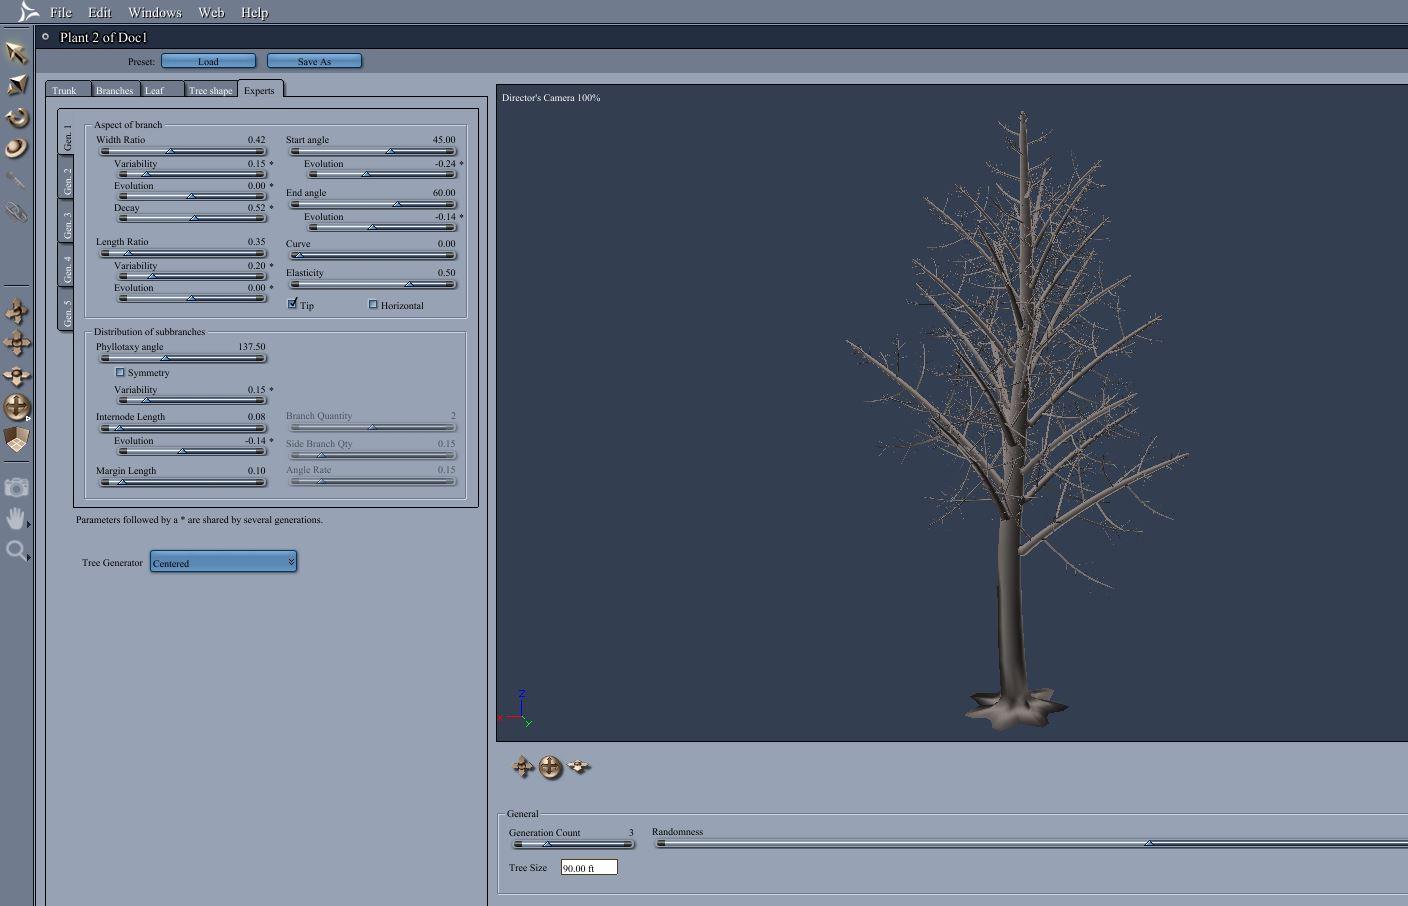1408x906 pixels.
Task: Uncheck the Tip checkbox
Action: click(293, 304)
